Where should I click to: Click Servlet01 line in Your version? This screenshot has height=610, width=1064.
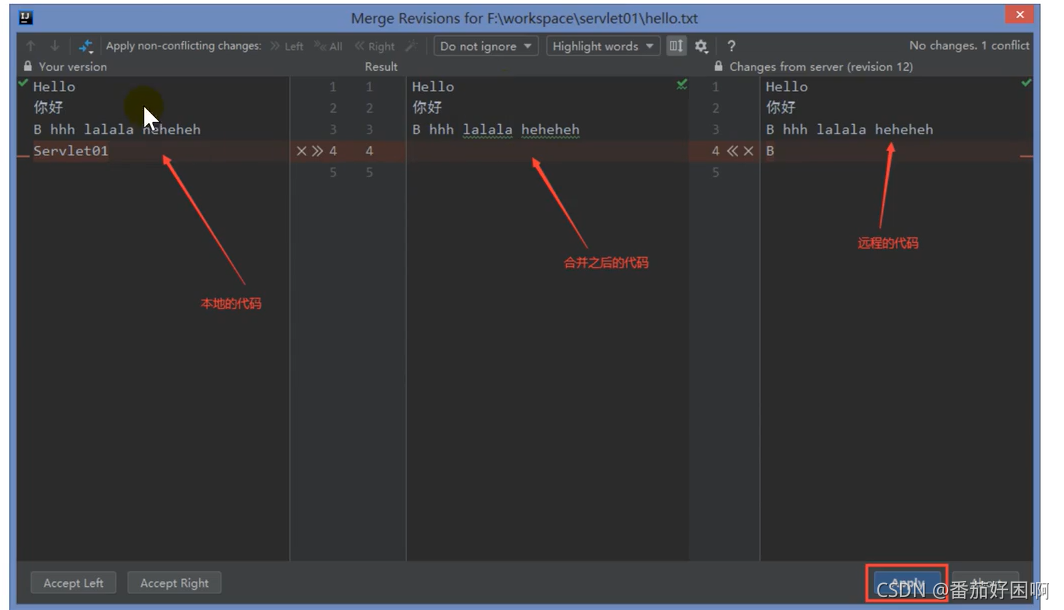coord(71,151)
